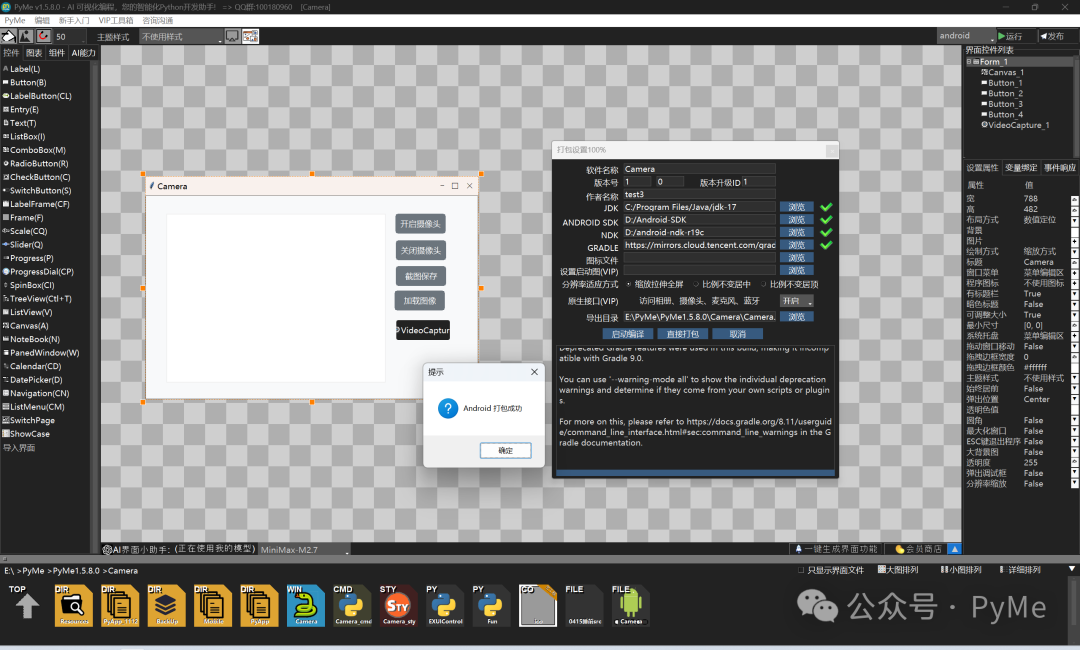Click 取消 in the packaging dialog
The width and height of the screenshot is (1080, 650).
pyautogui.click(x=738, y=334)
